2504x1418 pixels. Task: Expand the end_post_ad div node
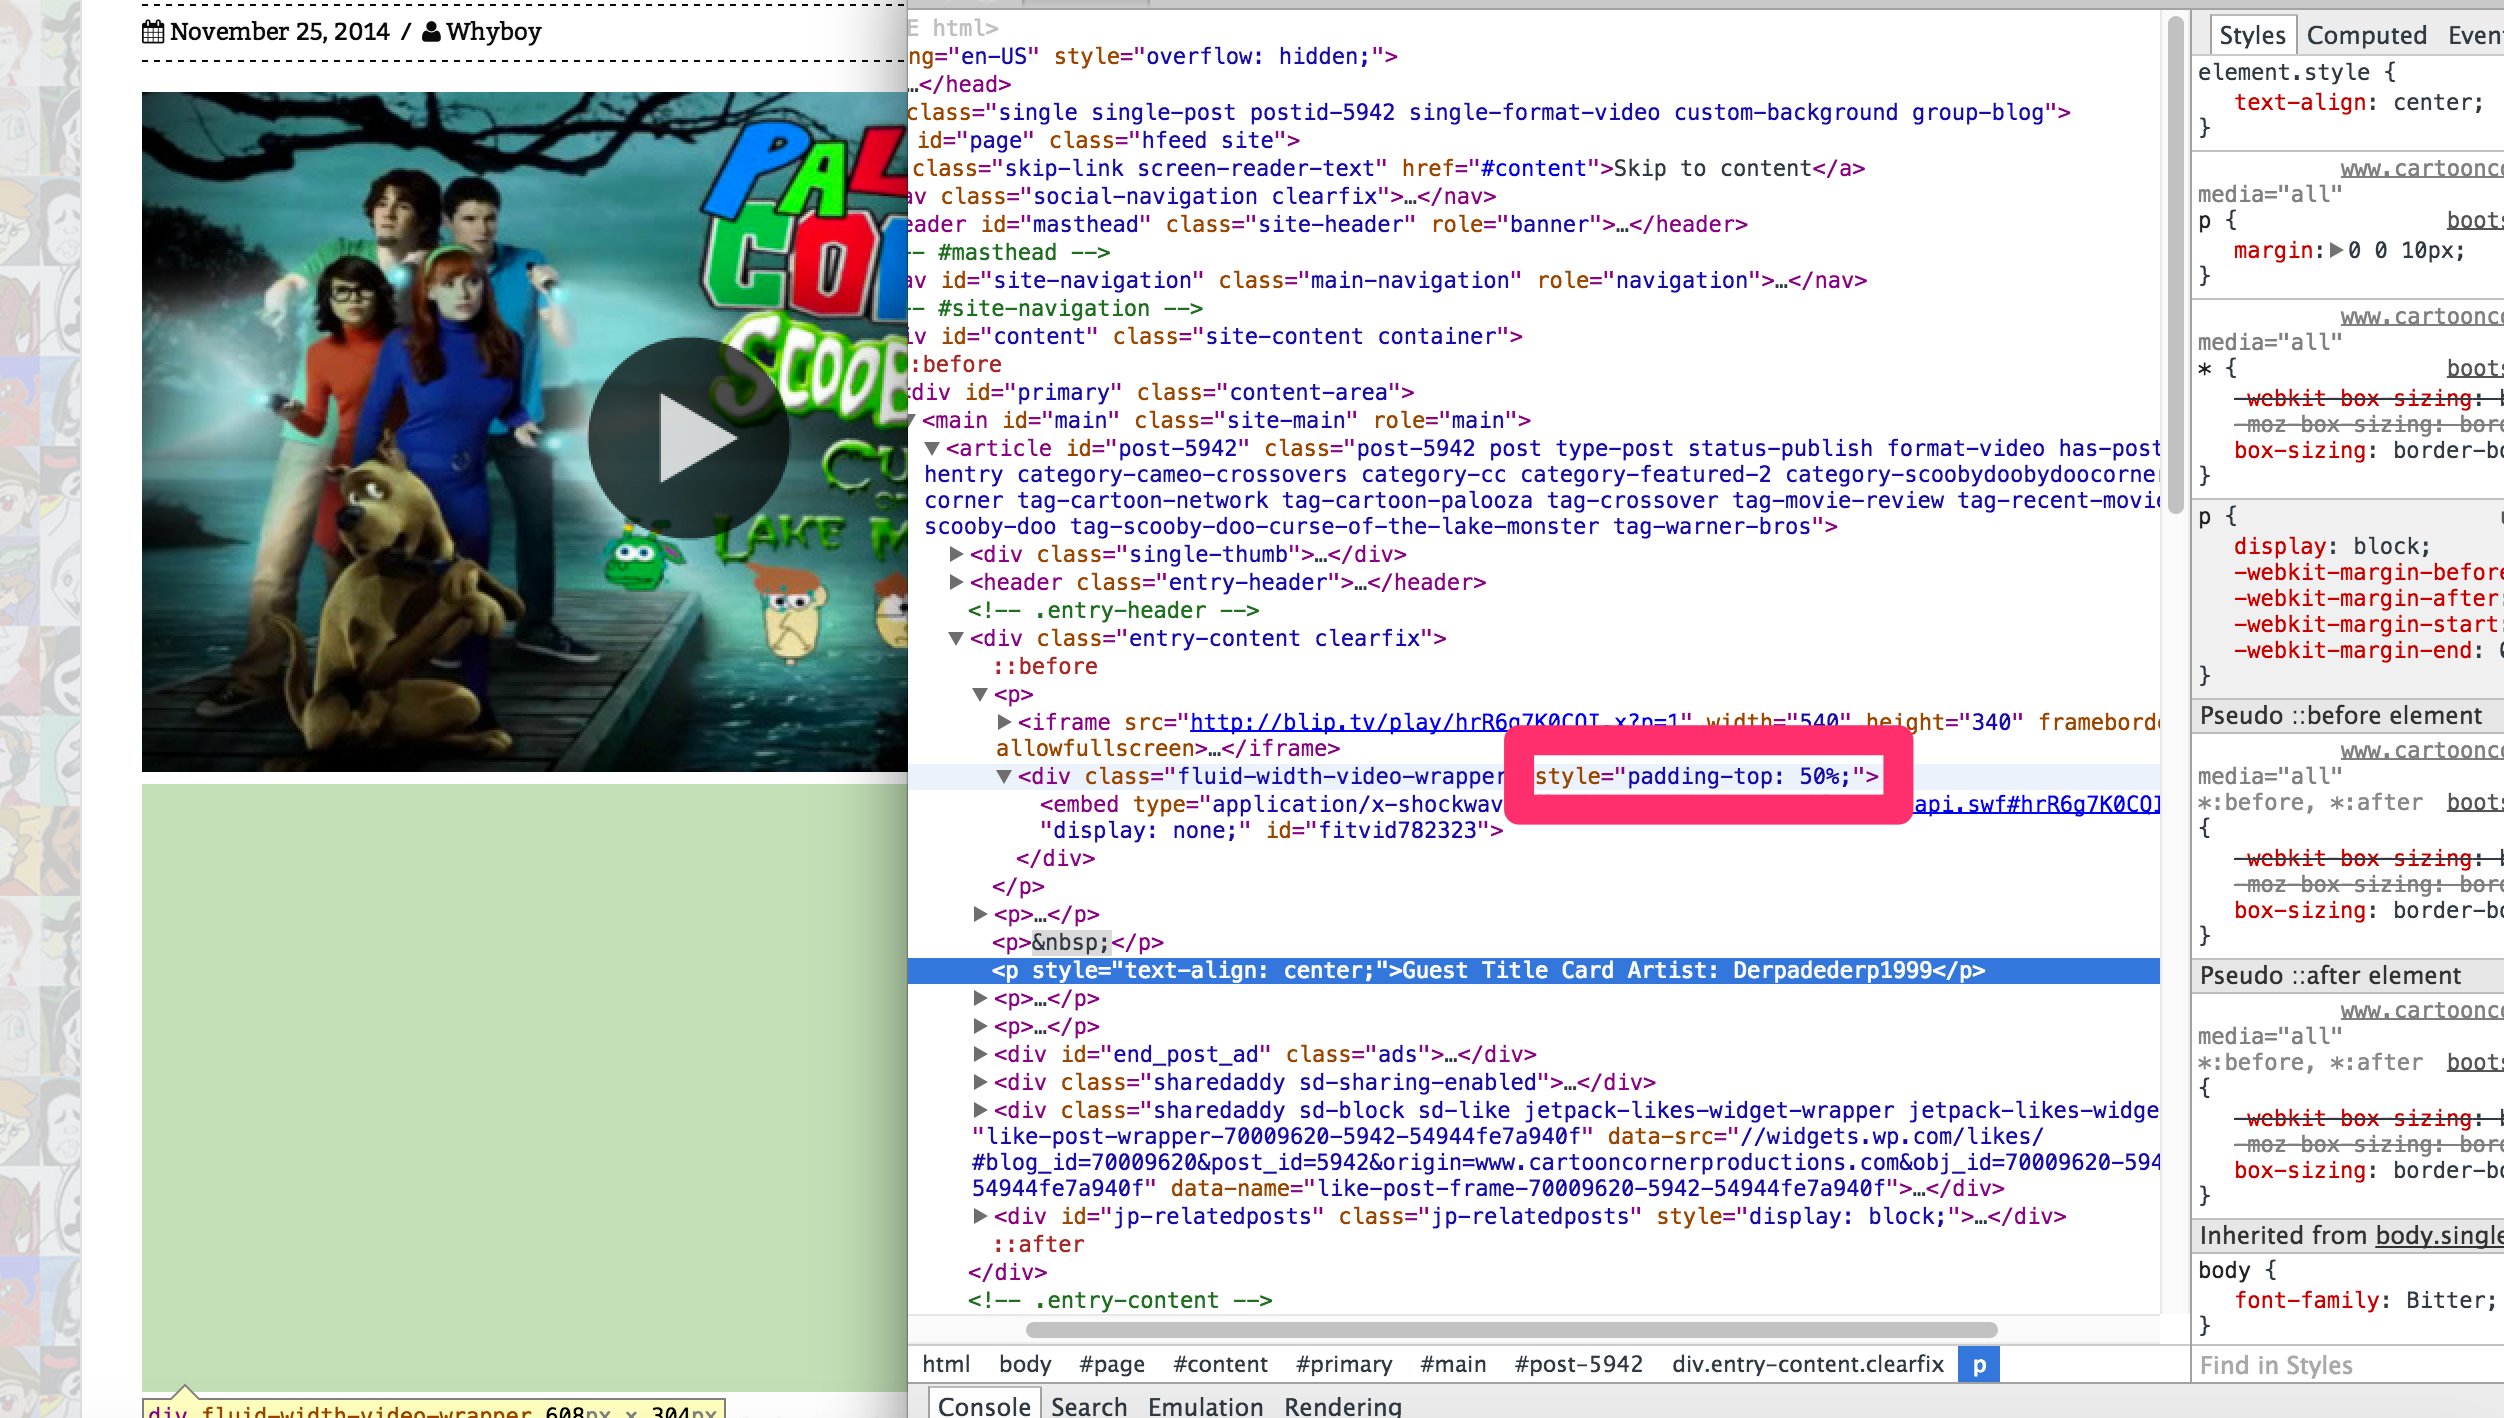click(980, 1054)
